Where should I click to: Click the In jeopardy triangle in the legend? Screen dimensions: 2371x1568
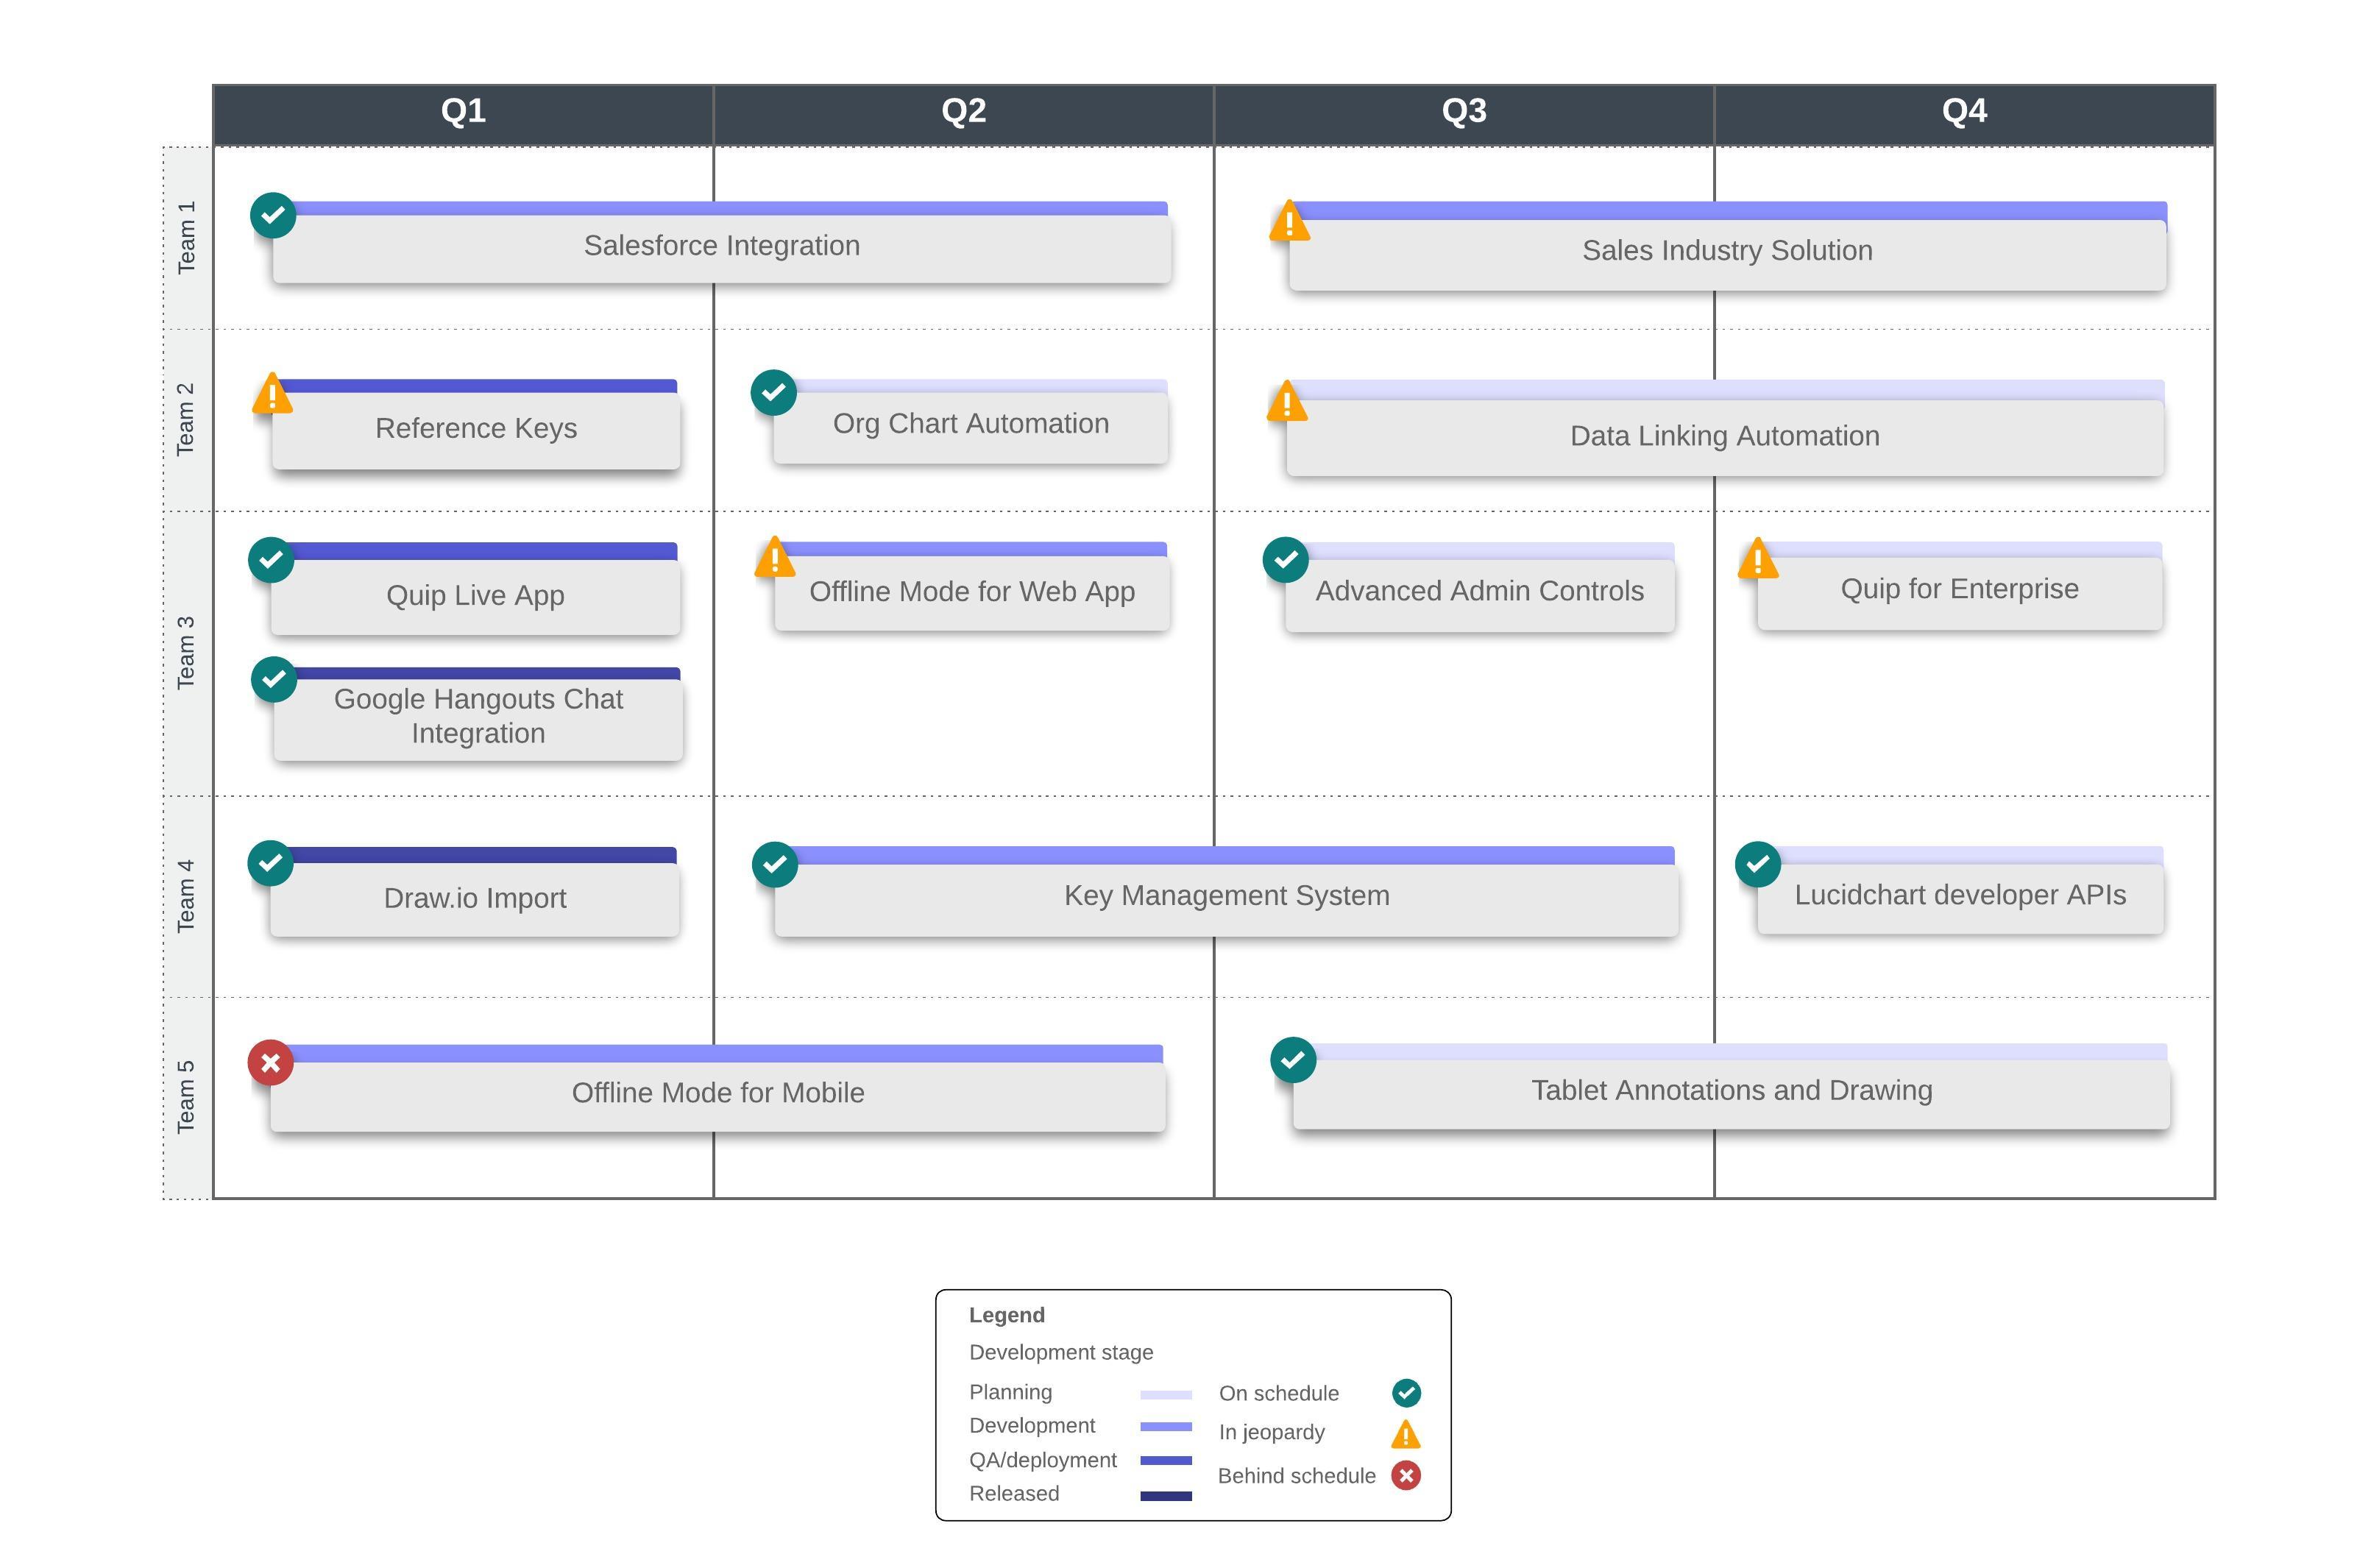pyautogui.click(x=1405, y=1436)
